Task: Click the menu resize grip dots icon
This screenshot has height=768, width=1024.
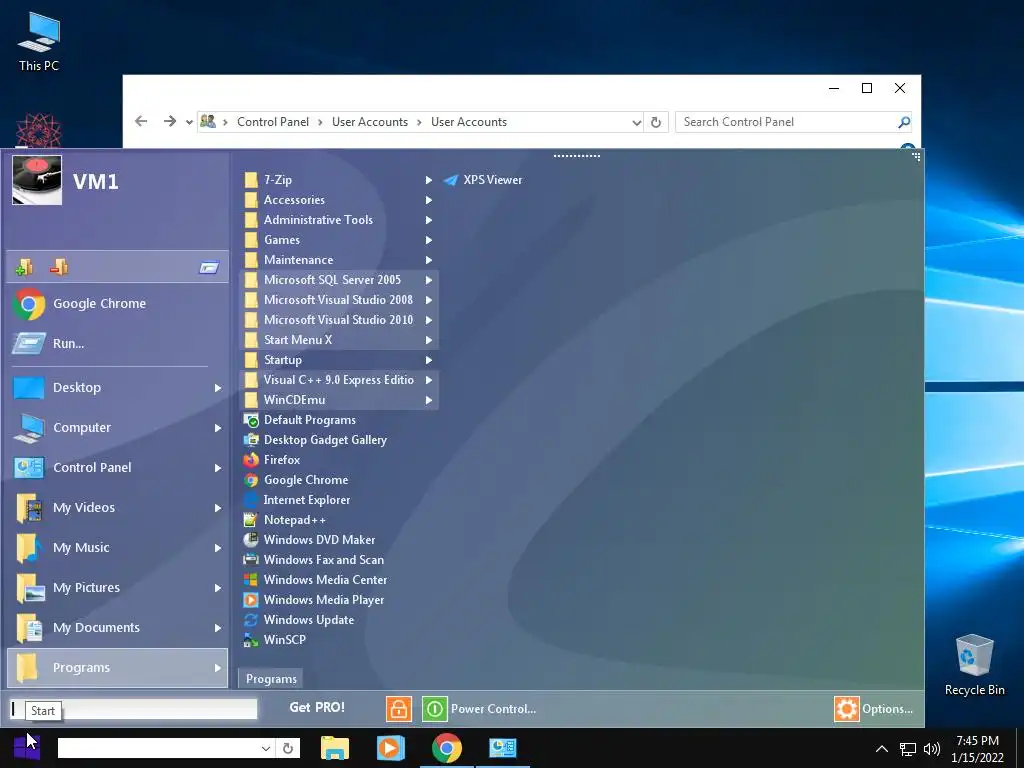Action: tap(916, 157)
